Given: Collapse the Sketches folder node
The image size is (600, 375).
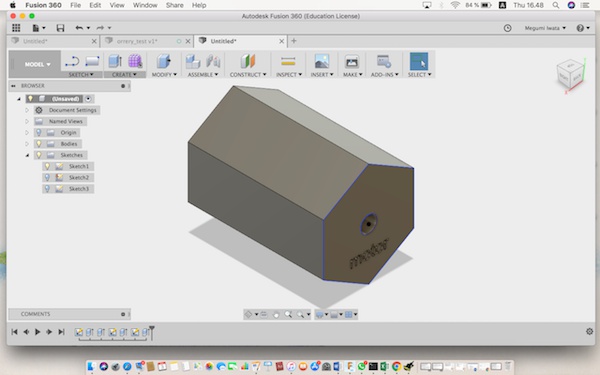Looking at the screenshot, I should [27, 155].
